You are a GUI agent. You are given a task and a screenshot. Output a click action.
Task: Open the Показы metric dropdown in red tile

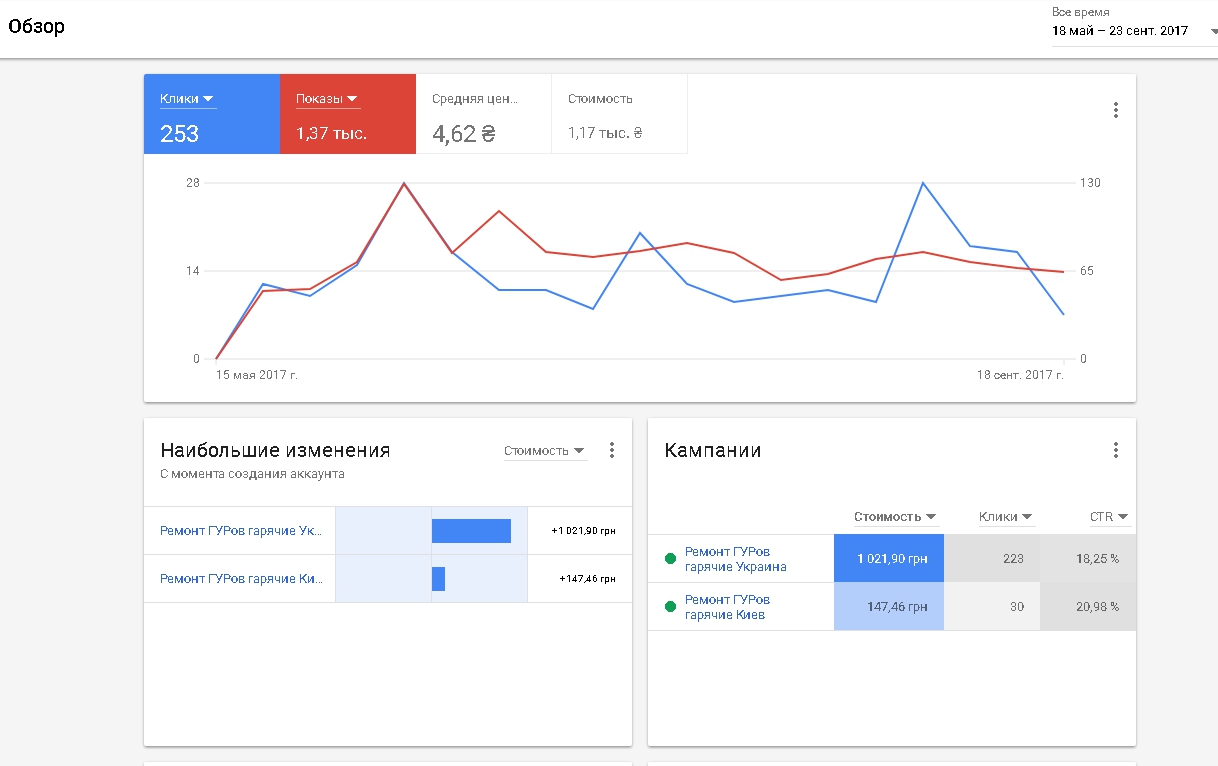pos(327,99)
